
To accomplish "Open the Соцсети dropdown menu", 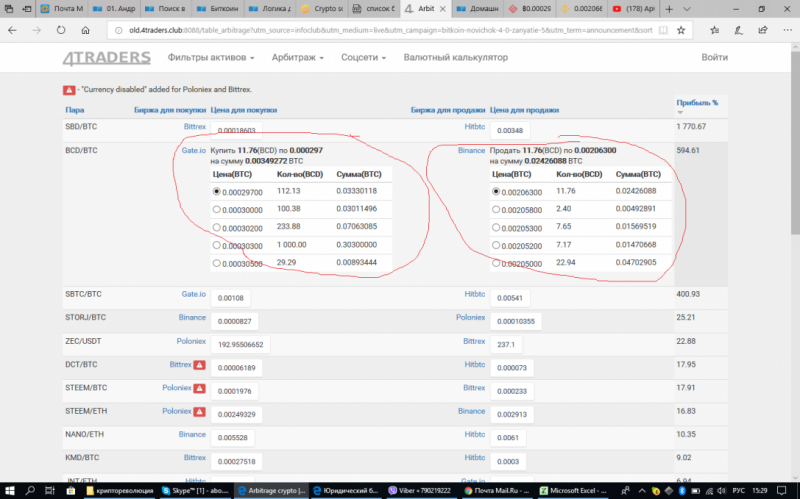I will pyautogui.click(x=363, y=57).
